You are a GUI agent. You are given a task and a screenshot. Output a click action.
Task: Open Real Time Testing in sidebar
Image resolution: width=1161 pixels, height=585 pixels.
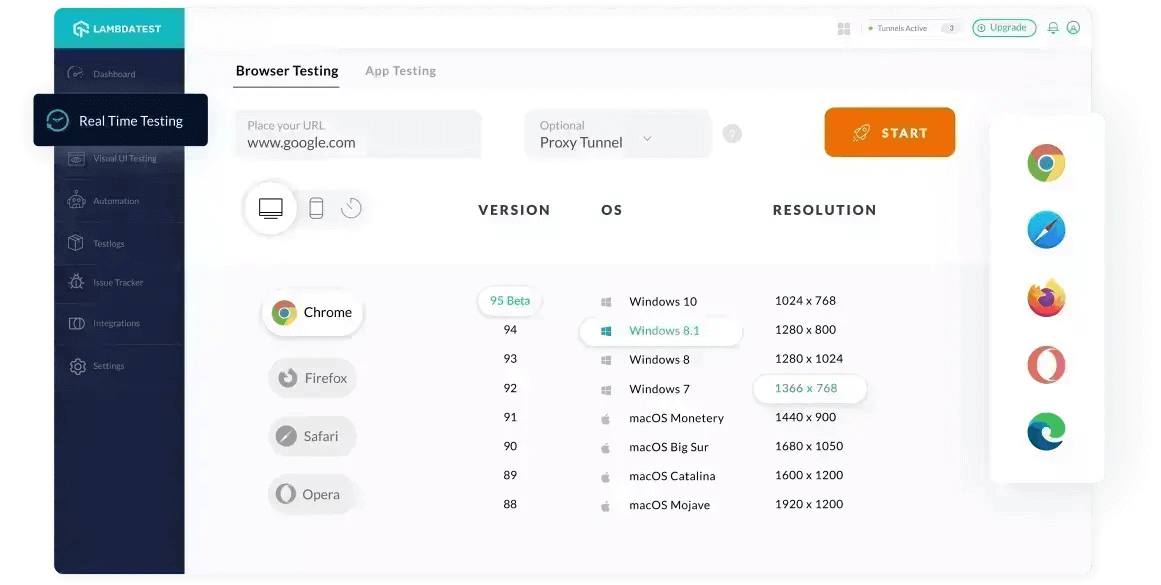pyautogui.click(x=120, y=121)
